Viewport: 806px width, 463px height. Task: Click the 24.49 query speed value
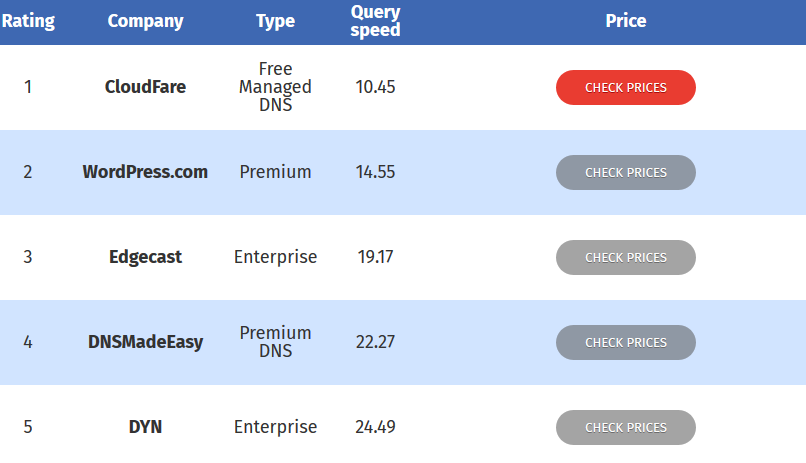(375, 427)
